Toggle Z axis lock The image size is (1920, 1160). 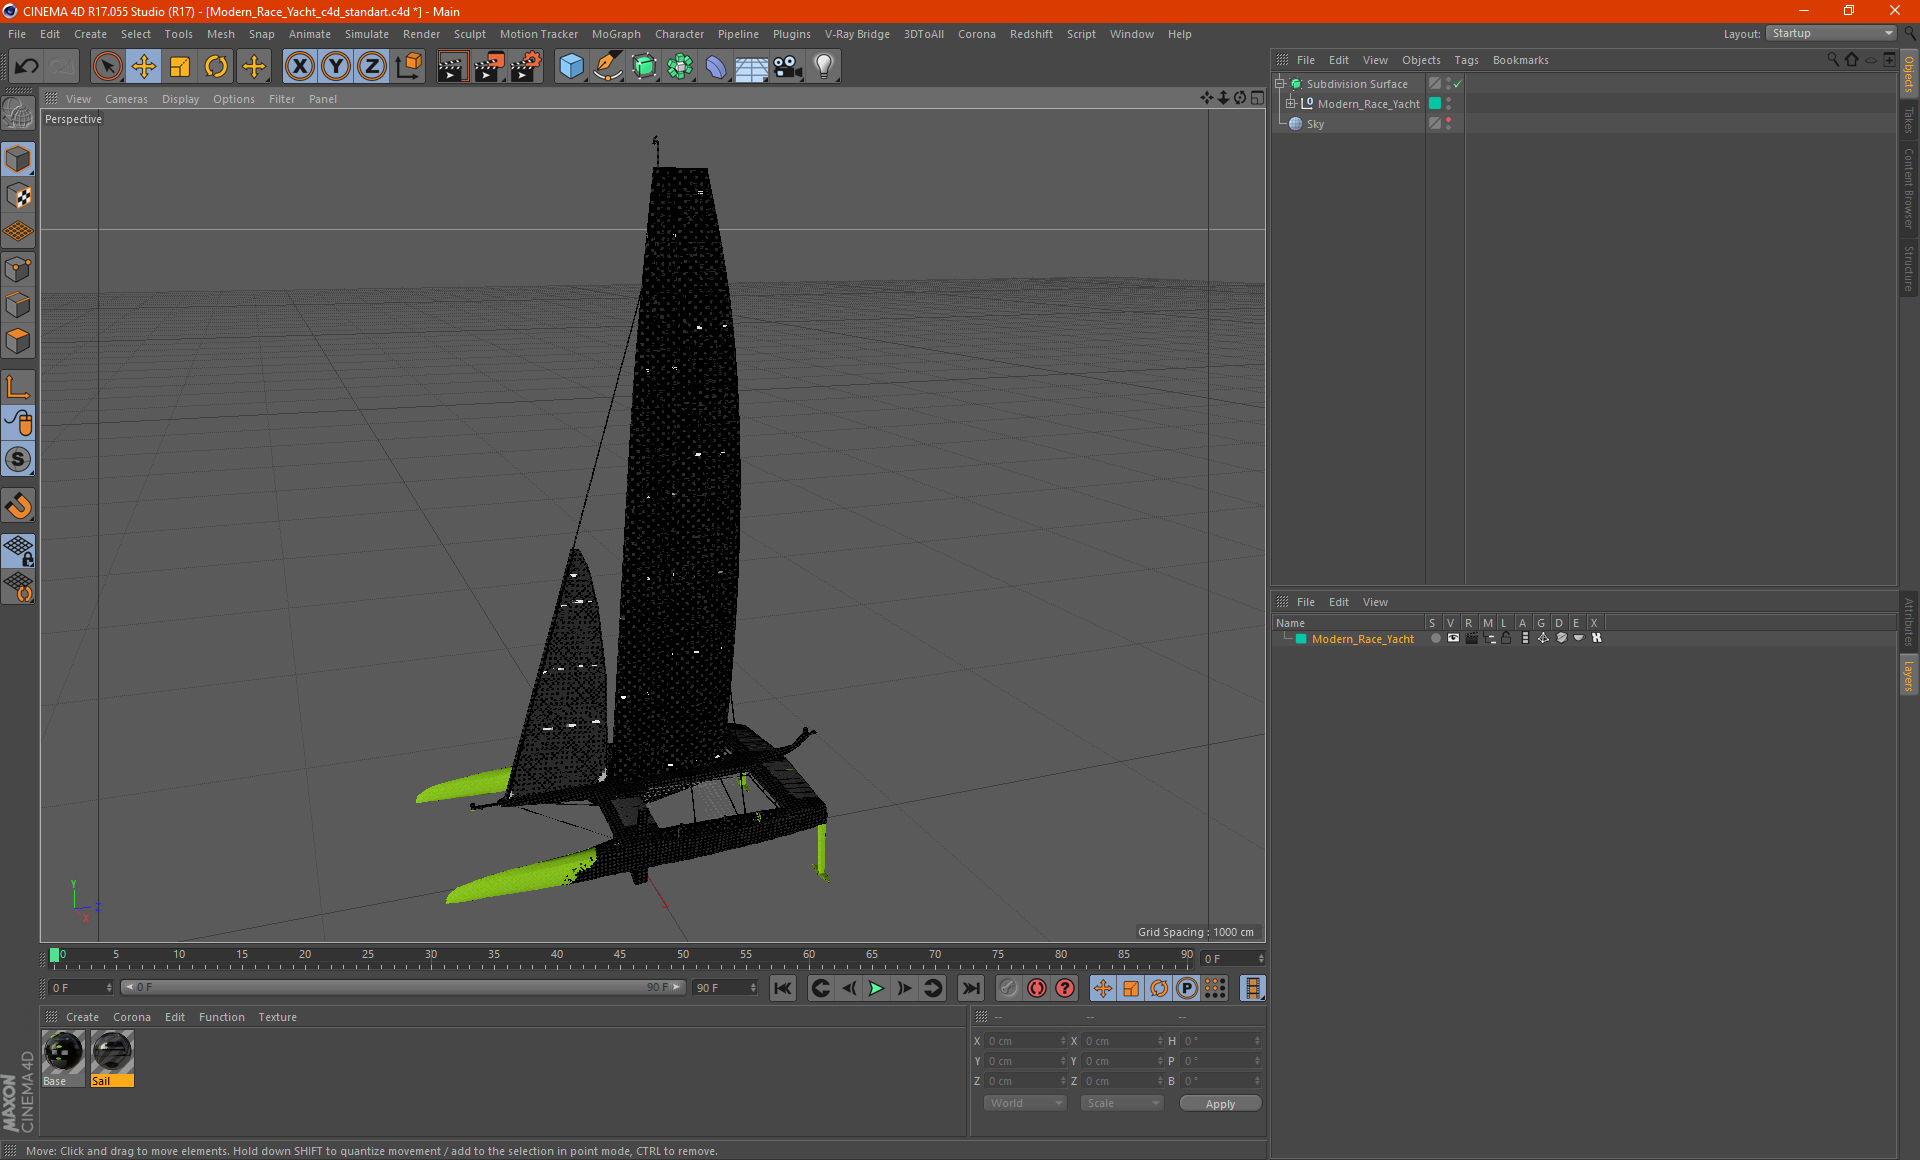(x=372, y=67)
